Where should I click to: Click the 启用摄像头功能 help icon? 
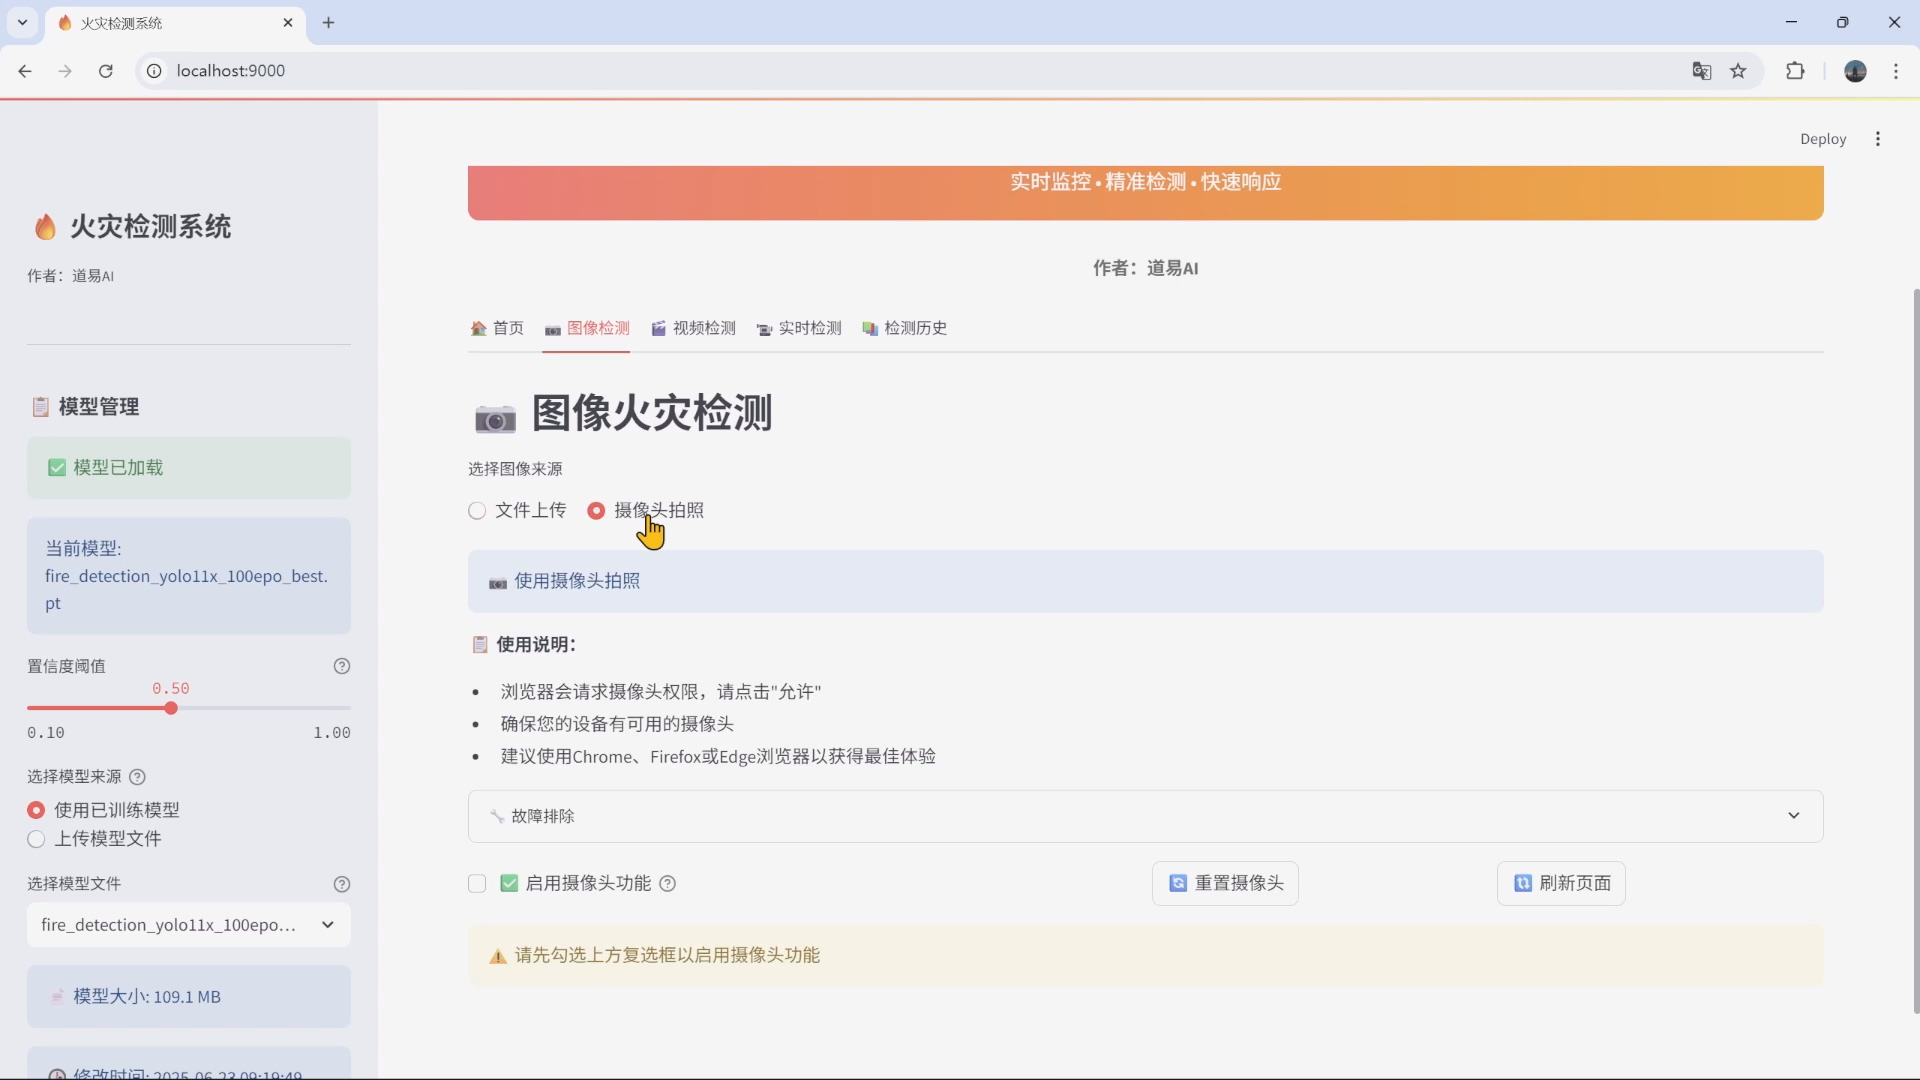(668, 884)
